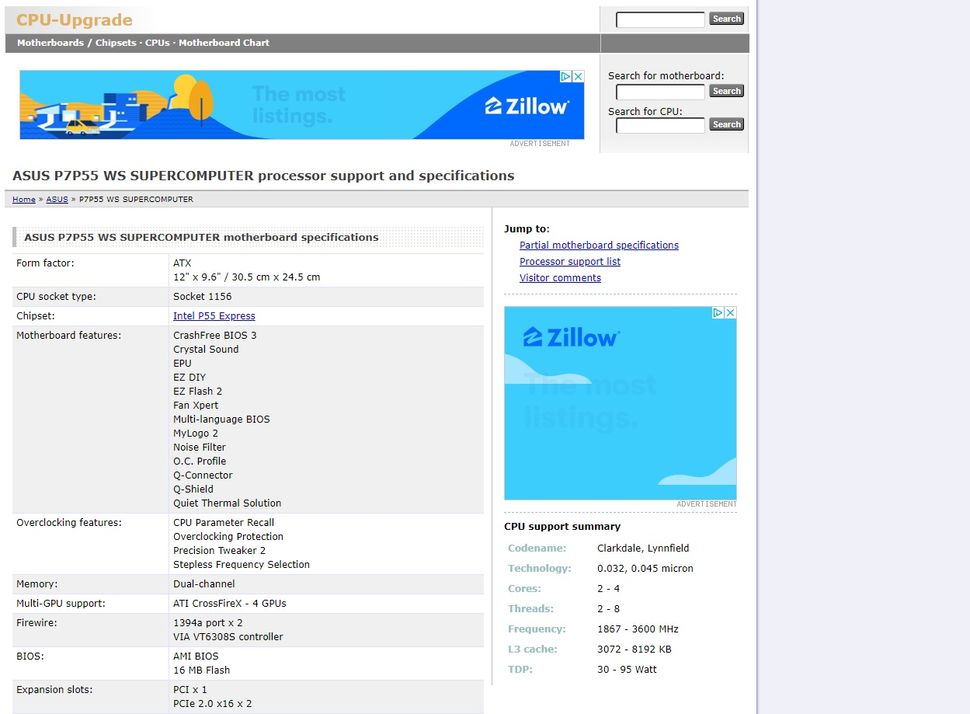970x714 pixels.
Task: Open Chipsets menu item
Action: [116, 43]
